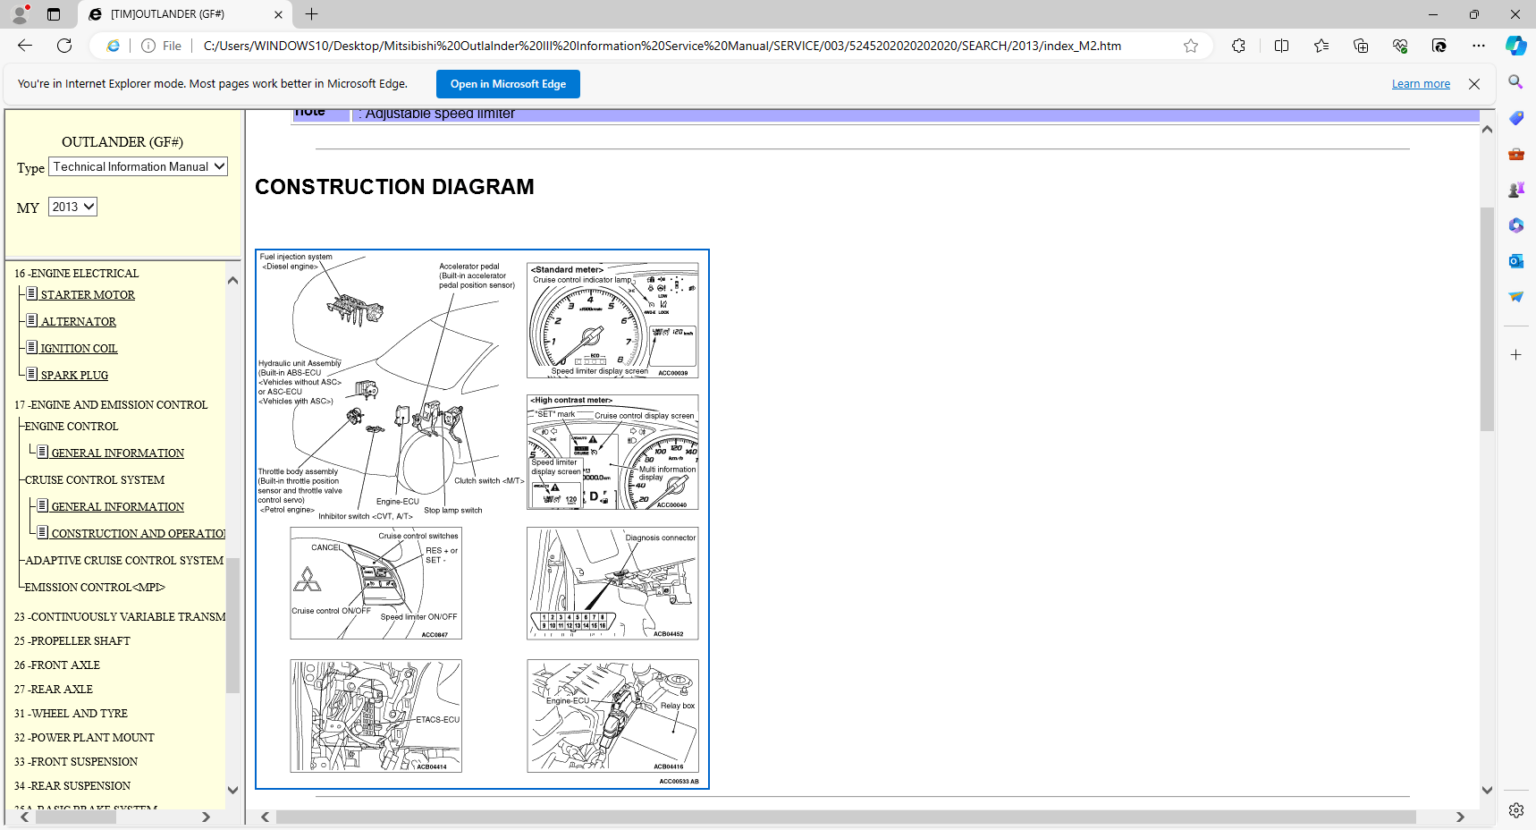Image resolution: width=1536 pixels, height=830 pixels.
Task: Expand ADAPTIVE CRUISE CONTROL SYSTEM section
Action: click(124, 561)
